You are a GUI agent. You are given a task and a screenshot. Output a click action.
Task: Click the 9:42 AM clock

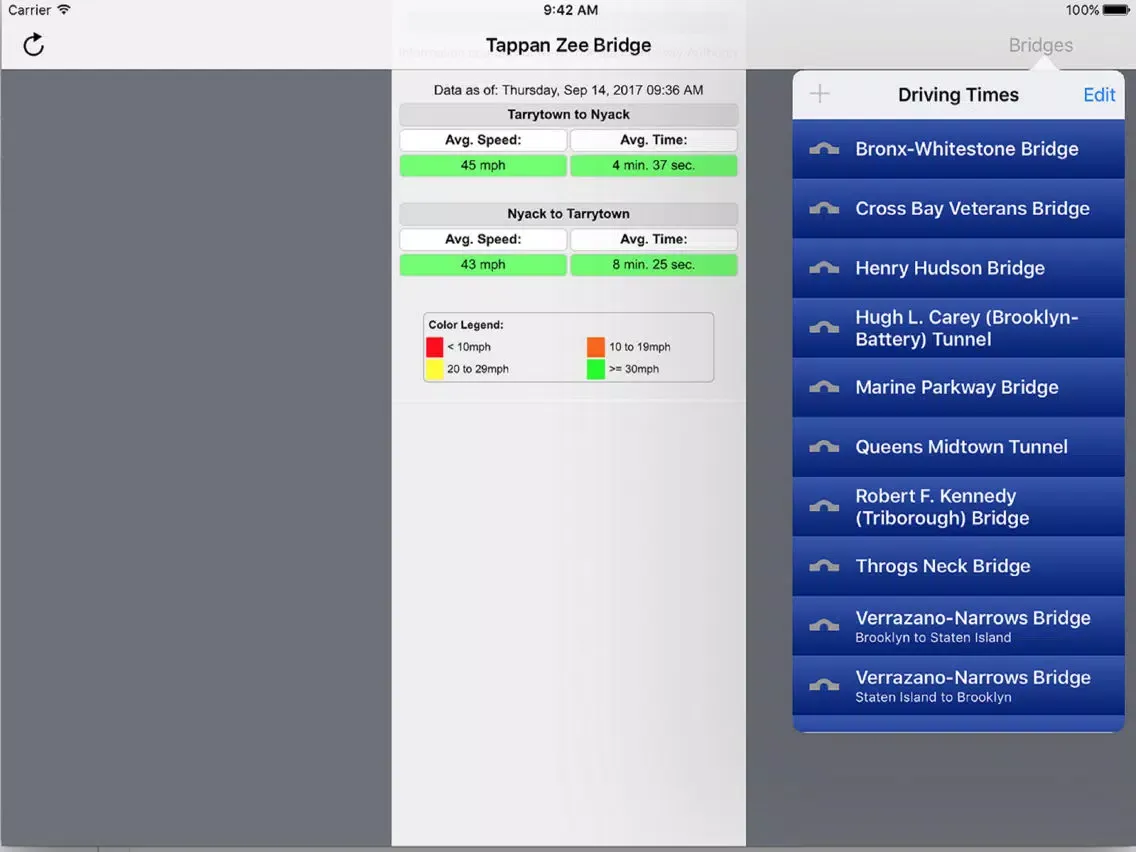(571, 10)
